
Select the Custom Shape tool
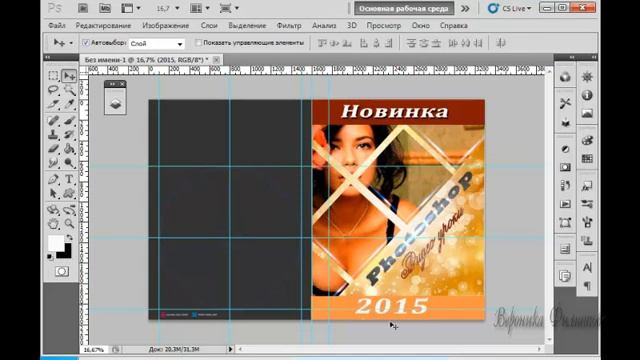[69, 193]
